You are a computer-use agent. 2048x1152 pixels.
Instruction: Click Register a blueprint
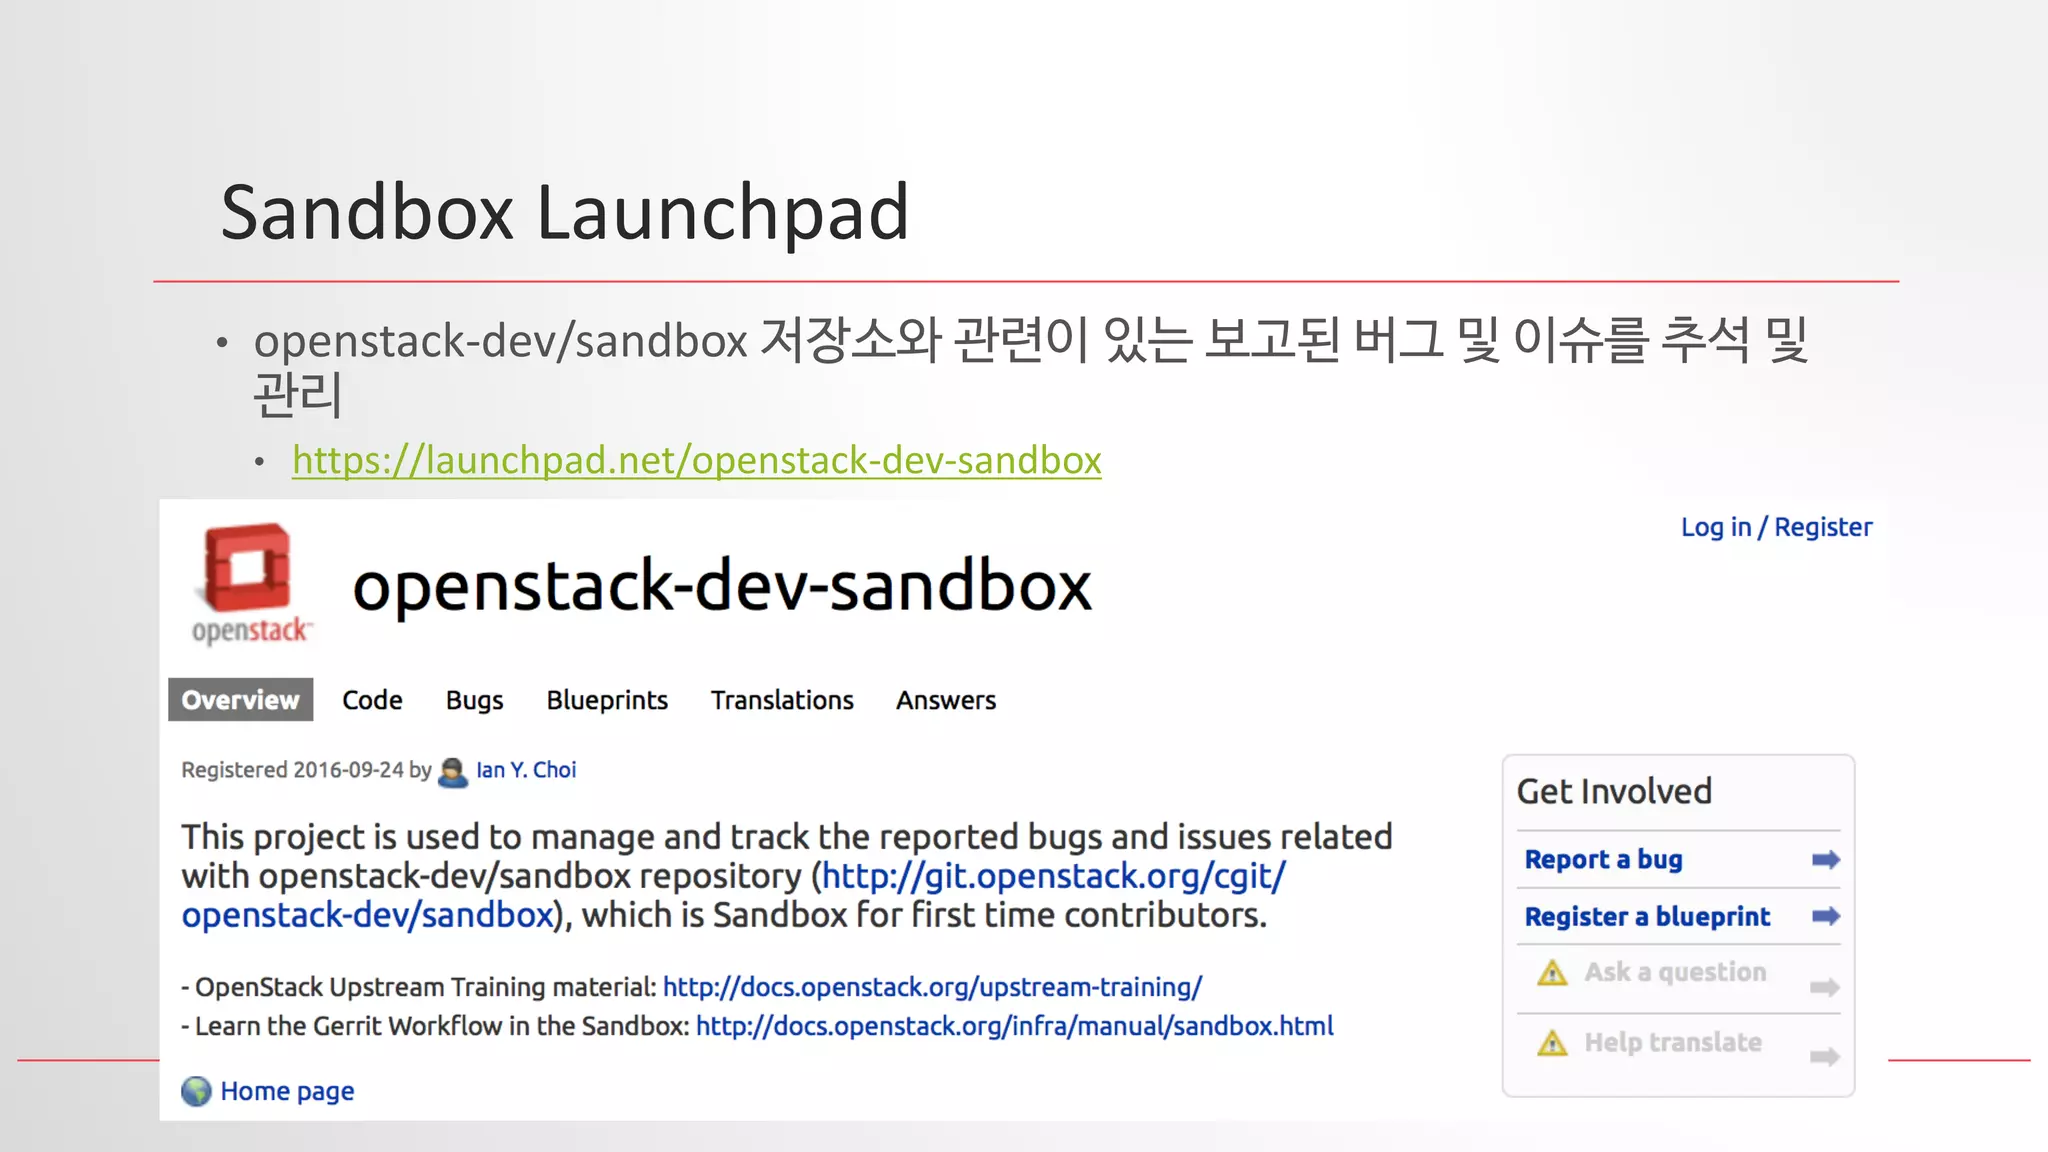1647,917
